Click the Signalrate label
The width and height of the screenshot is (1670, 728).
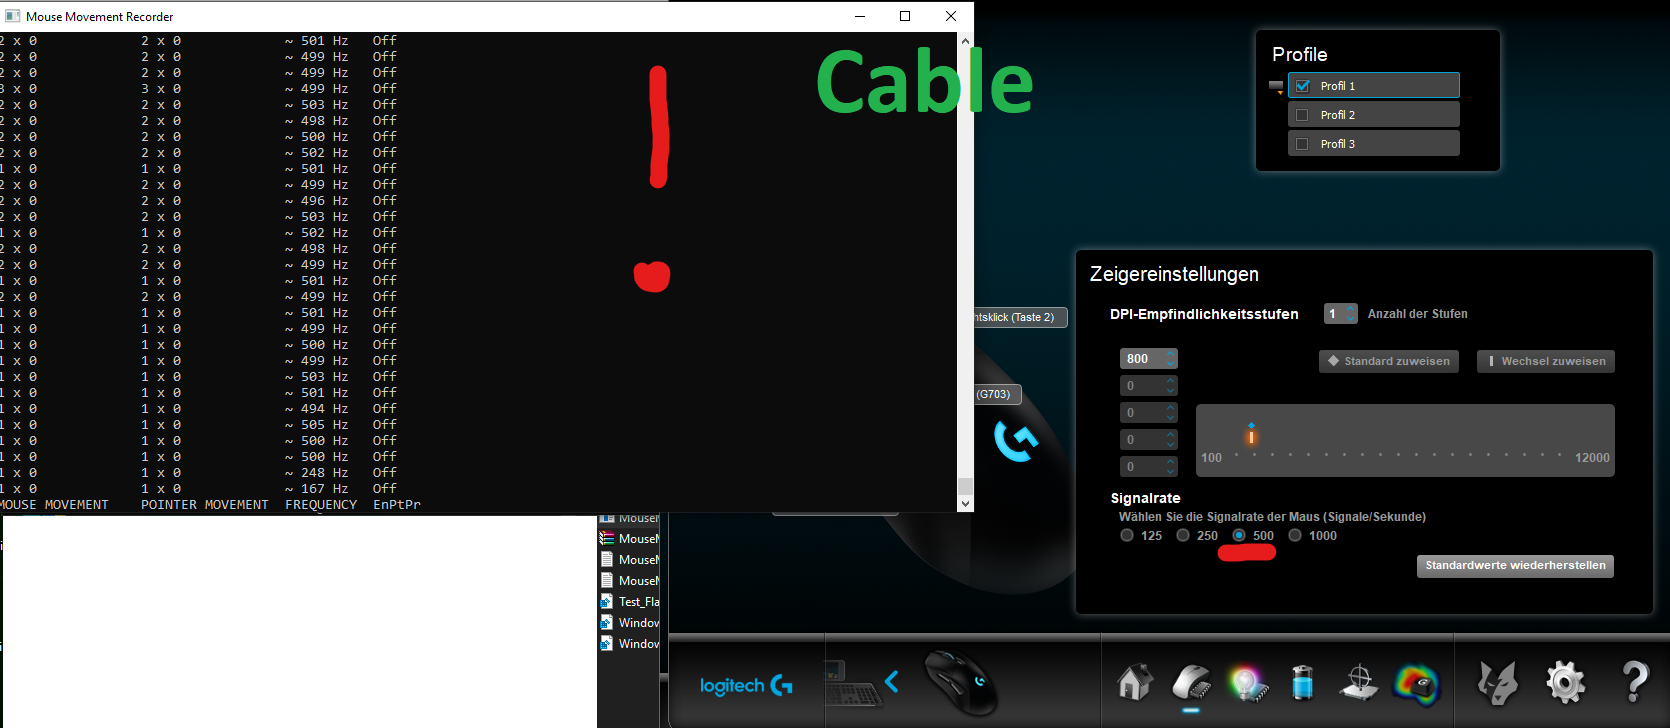point(1146,498)
